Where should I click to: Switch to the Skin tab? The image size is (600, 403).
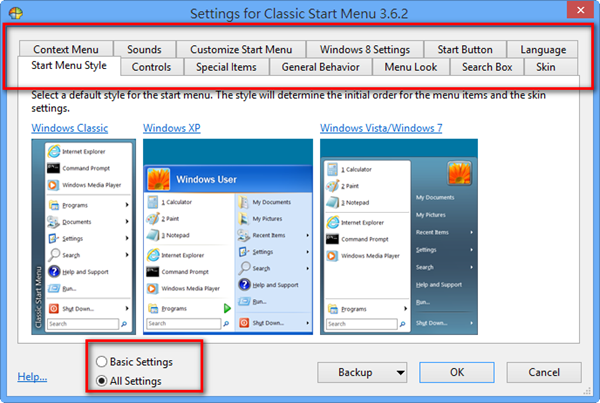tap(546, 68)
